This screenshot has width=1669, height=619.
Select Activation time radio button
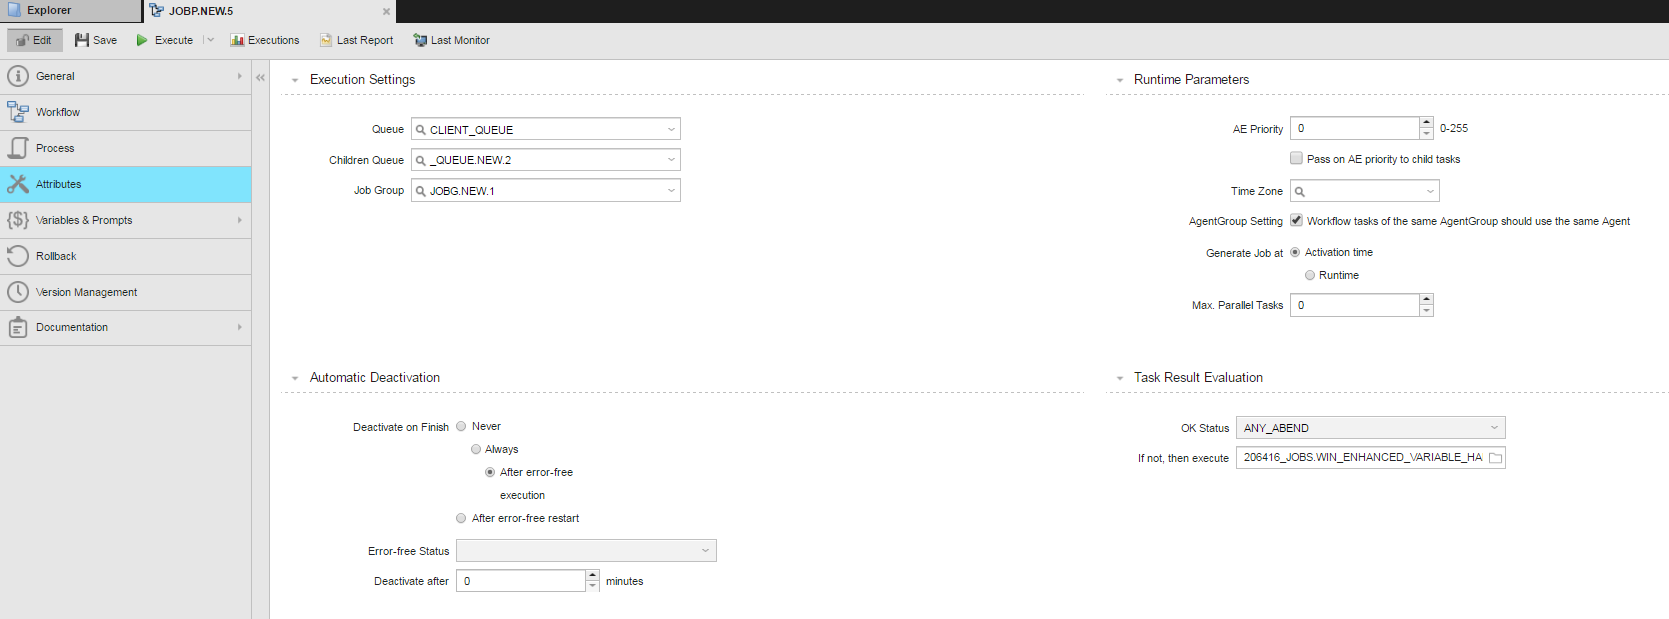(1295, 252)
